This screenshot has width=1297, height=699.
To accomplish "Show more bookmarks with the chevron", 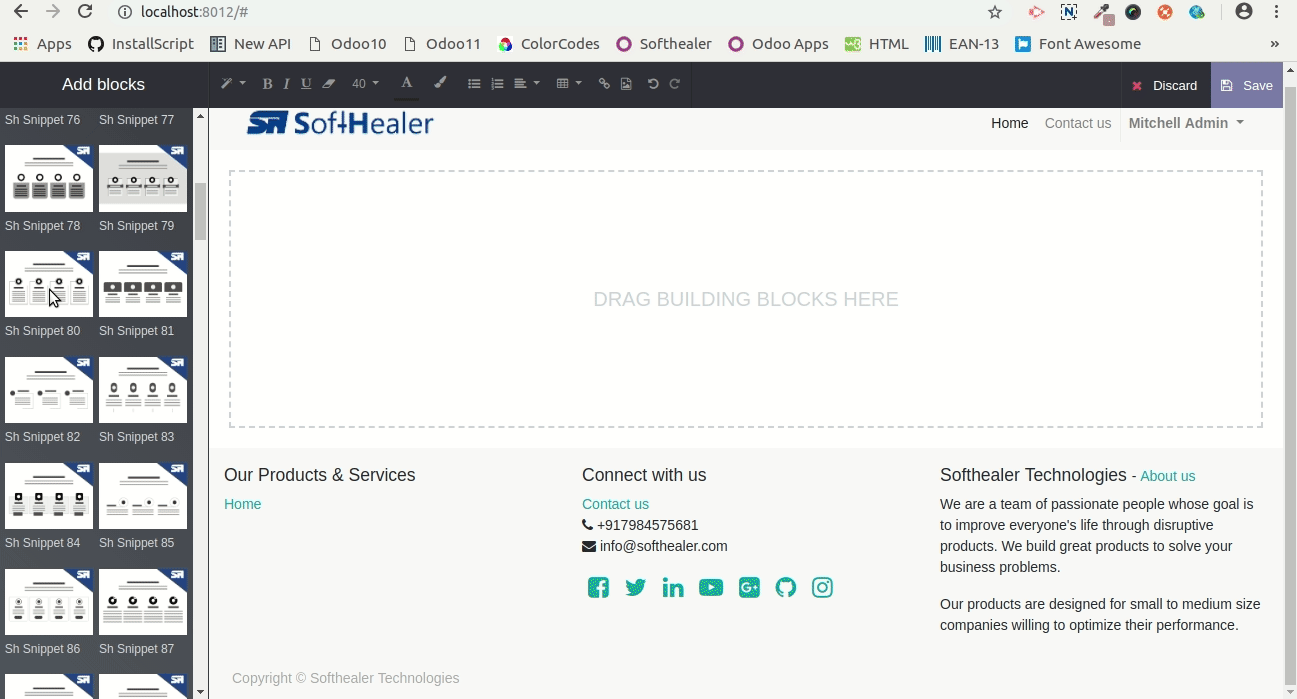I will coord(1274,44).
